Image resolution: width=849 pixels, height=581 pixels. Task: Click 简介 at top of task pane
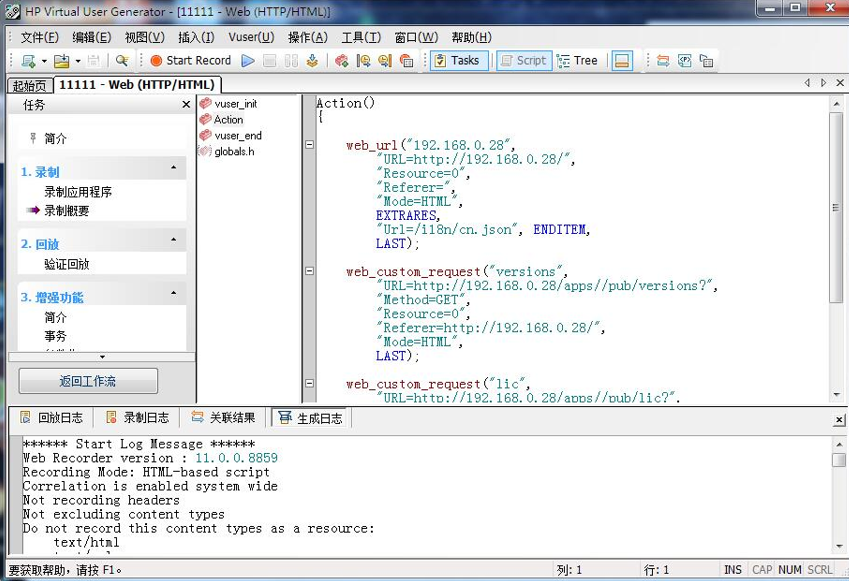coord(55,139)
